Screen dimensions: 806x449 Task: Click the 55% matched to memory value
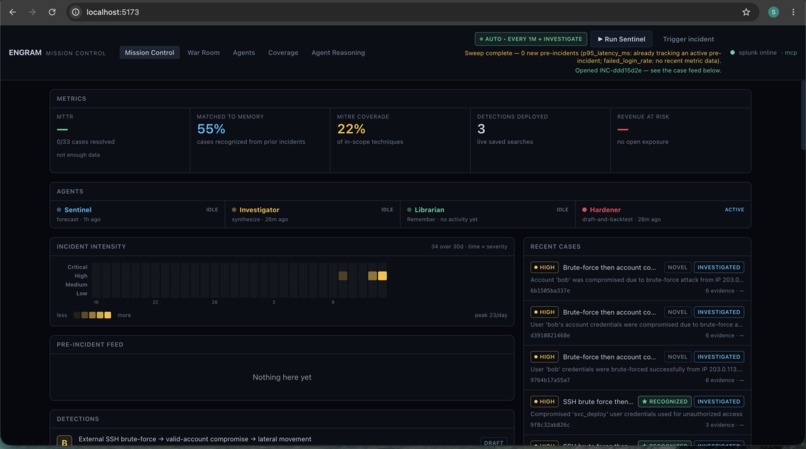pos(211,129)
